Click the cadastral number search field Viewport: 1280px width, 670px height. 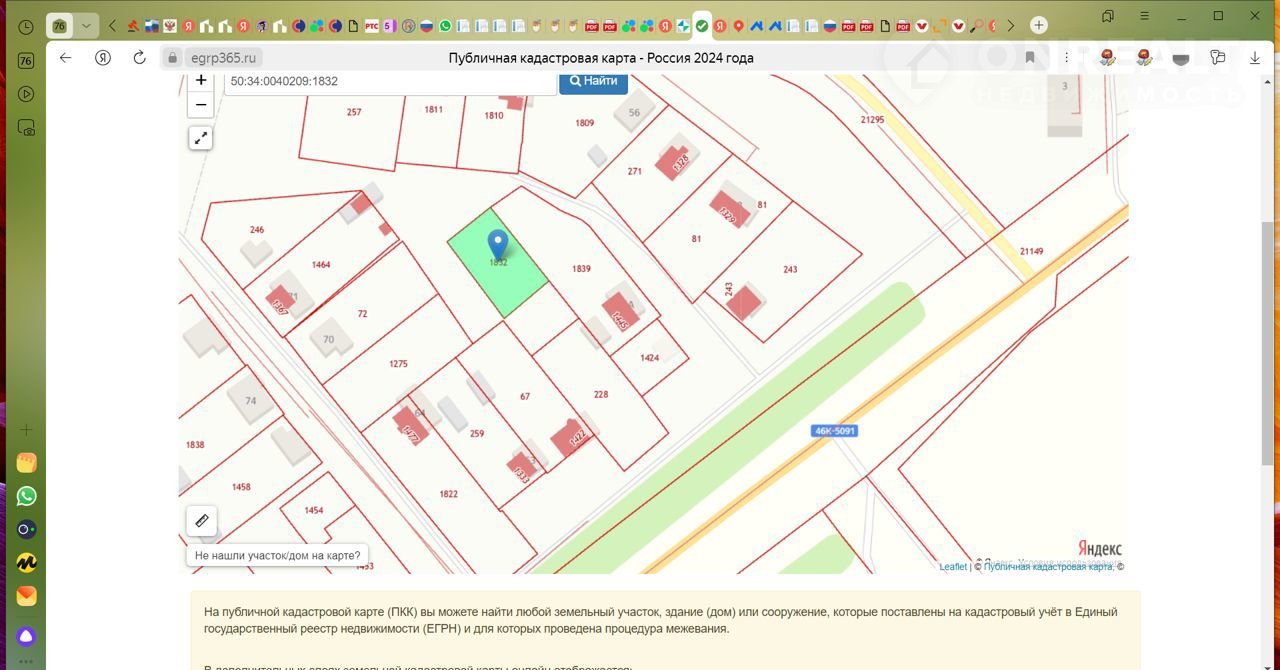(x=390, y=82)
